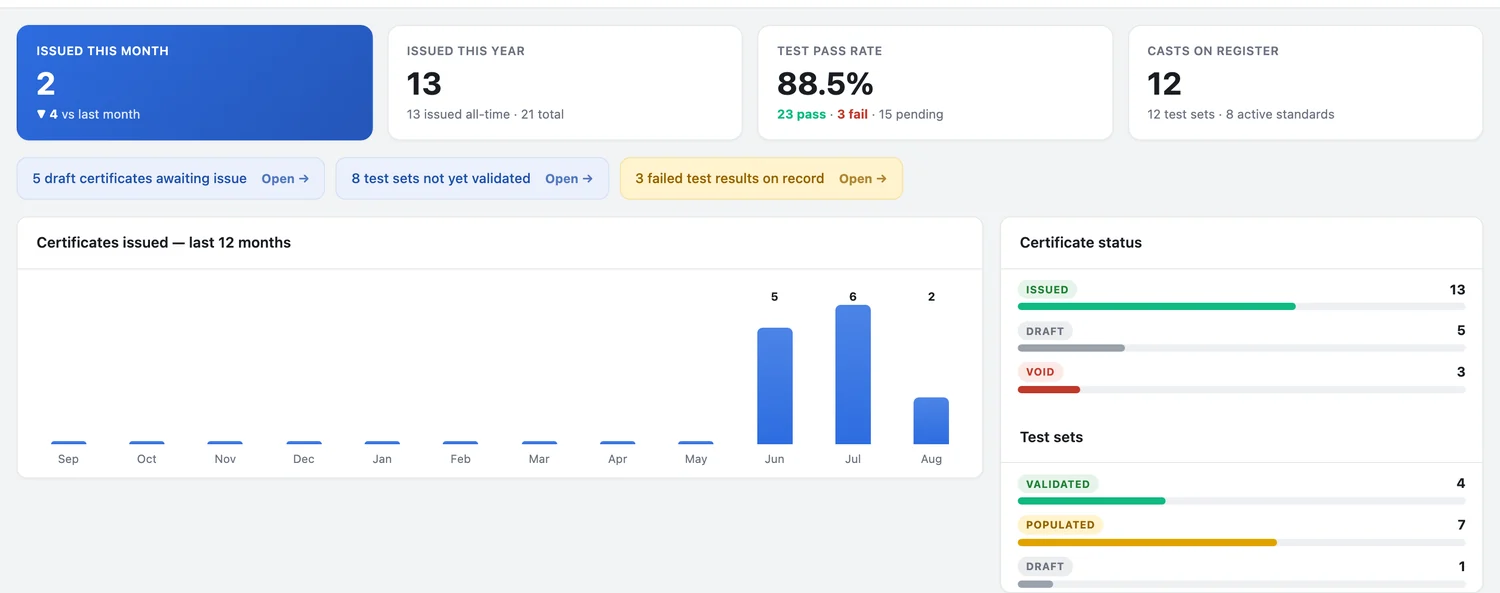Select the Test Pass Rate card
This screenshot has width=1500, height=593.
coord(935,83)
